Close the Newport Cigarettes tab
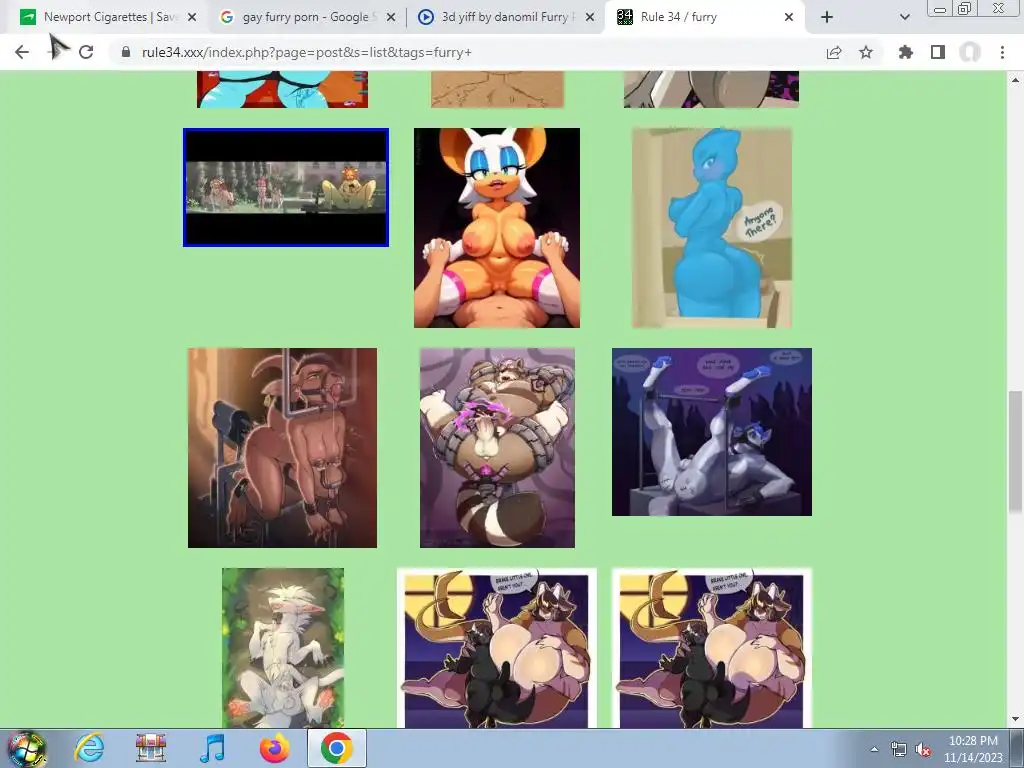The width and height of the screenshot is (1024, 768). 192,18
